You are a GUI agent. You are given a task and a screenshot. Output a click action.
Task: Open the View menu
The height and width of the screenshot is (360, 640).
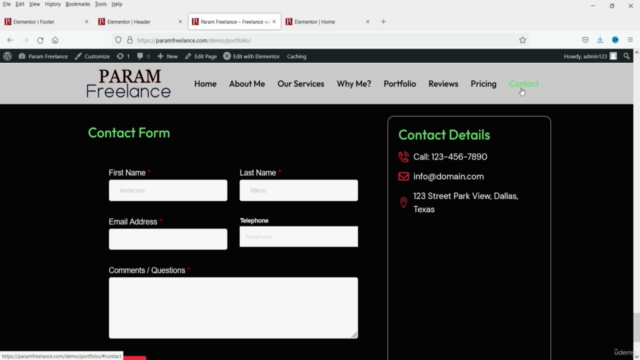(34, 4)
